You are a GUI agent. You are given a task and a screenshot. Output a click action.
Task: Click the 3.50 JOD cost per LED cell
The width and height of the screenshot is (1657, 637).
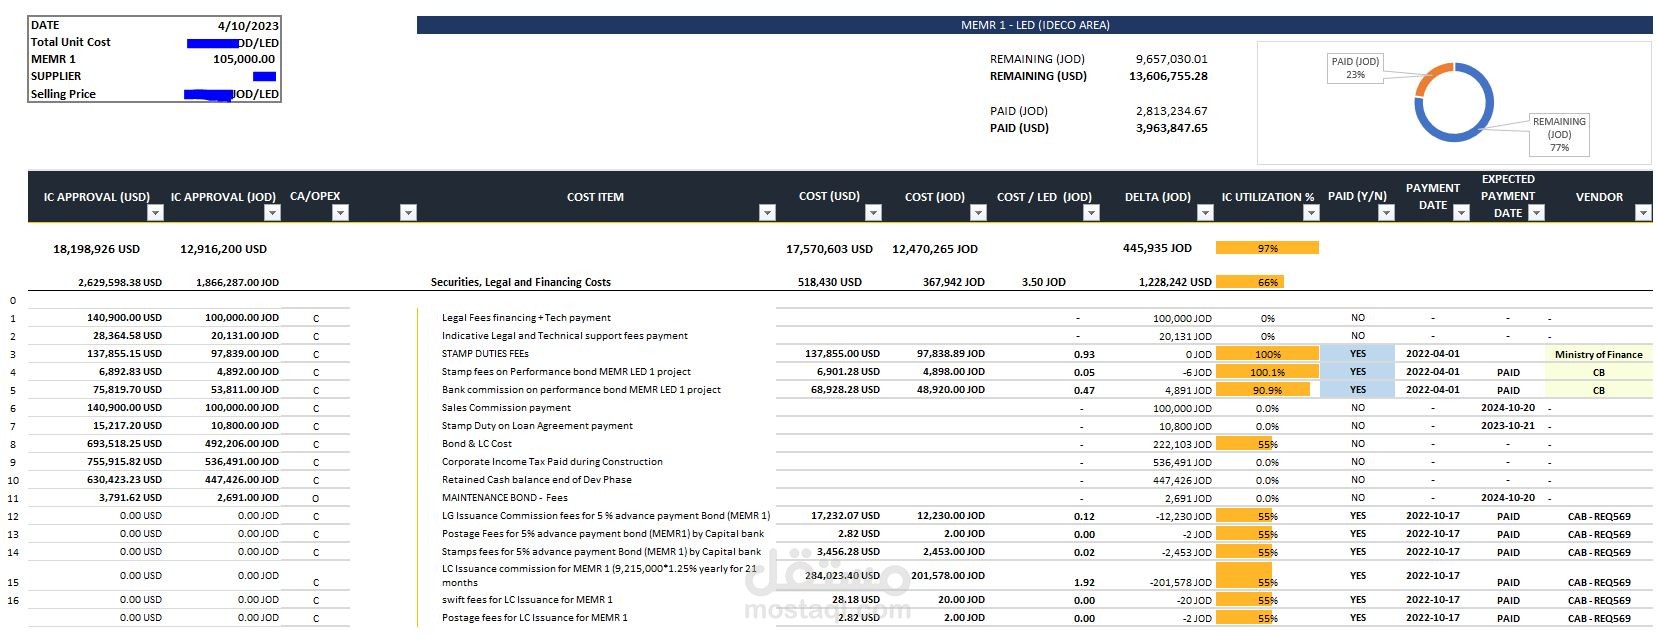click(x=1043, y=282)
